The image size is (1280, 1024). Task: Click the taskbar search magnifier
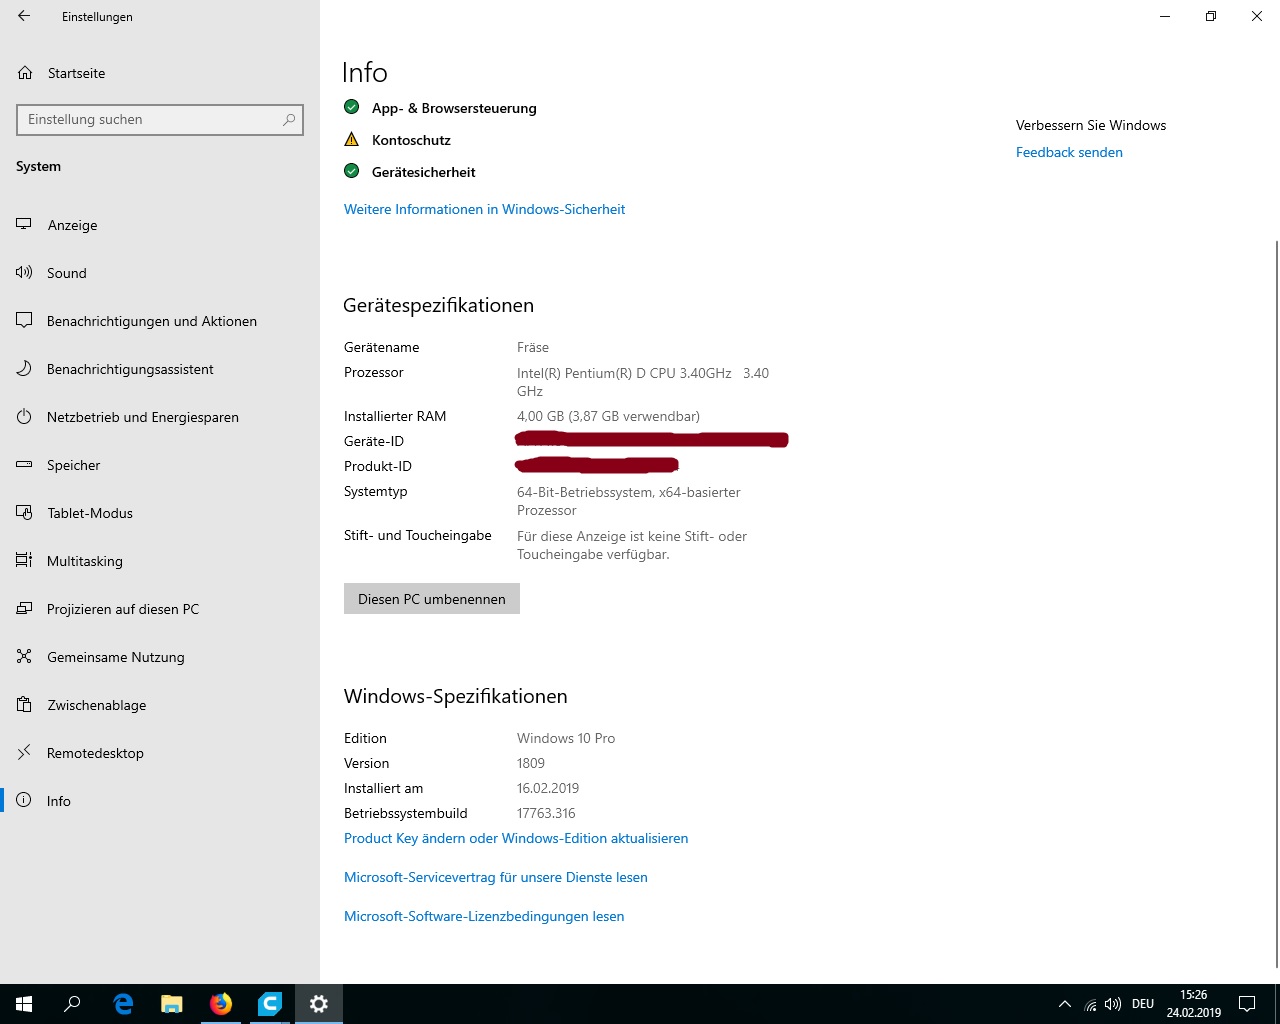click(72, 1004)
